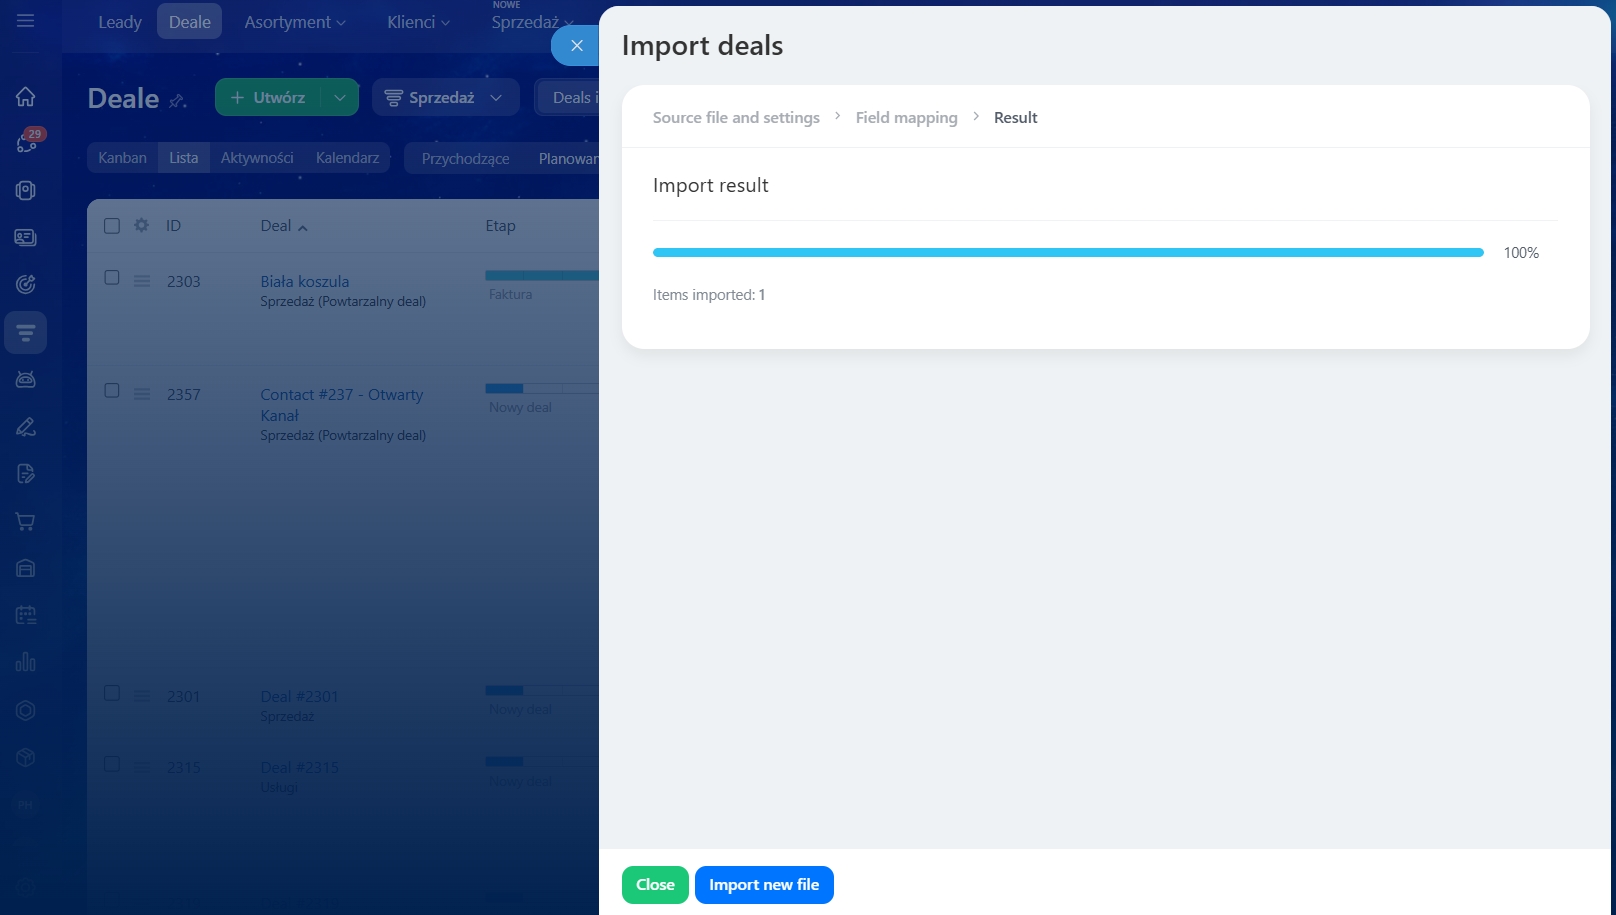This screenshot has height=915, width=1616.
Task: Open the Sprzedaż pipeline dropdown
Action: (445, 98)
